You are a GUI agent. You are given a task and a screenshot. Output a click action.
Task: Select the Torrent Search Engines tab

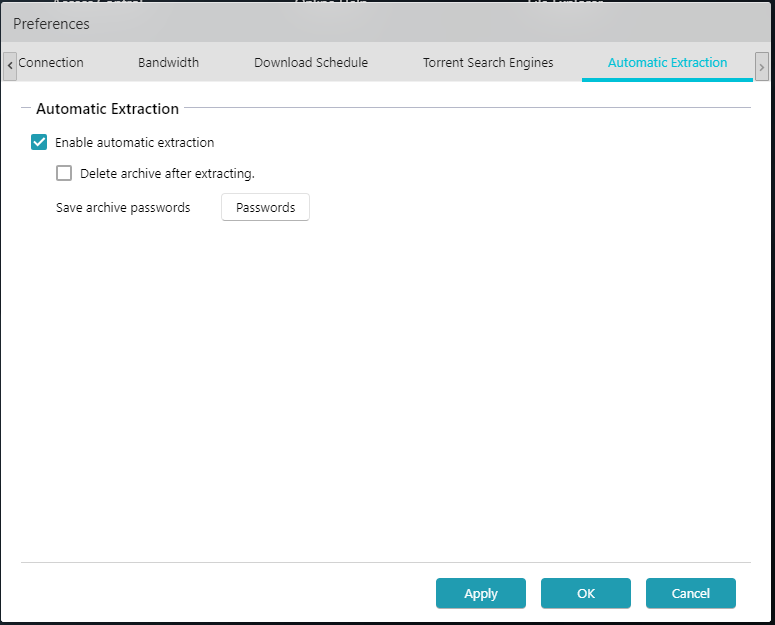488,63
